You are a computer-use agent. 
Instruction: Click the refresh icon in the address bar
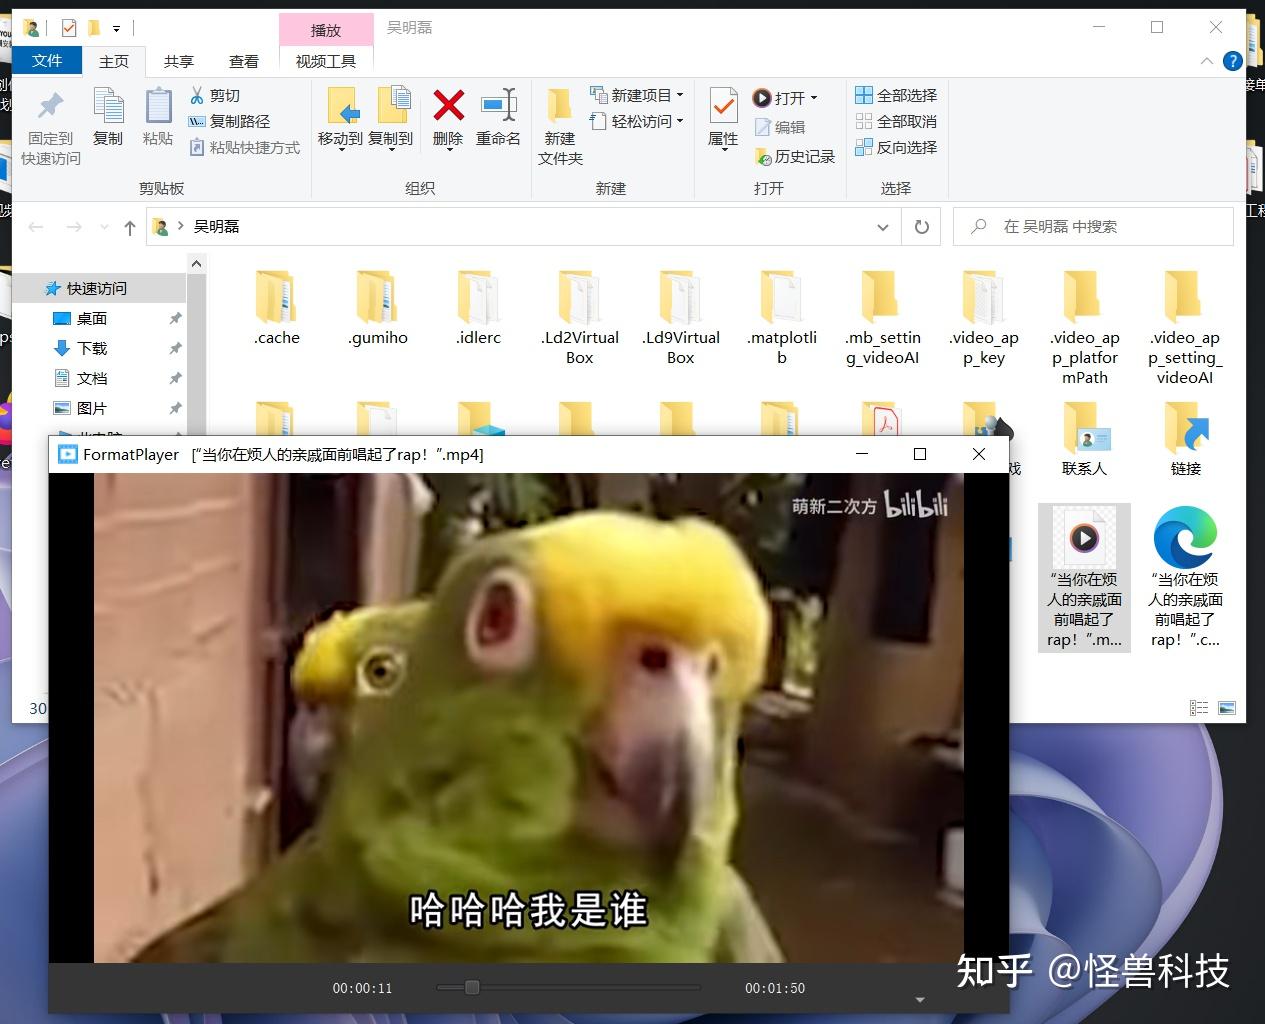[920, 226]
